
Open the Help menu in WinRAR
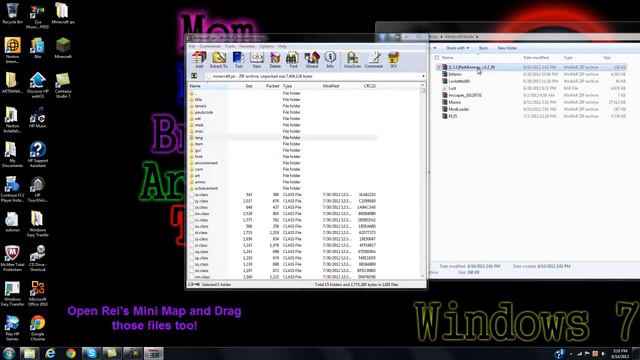click(282, 46)
